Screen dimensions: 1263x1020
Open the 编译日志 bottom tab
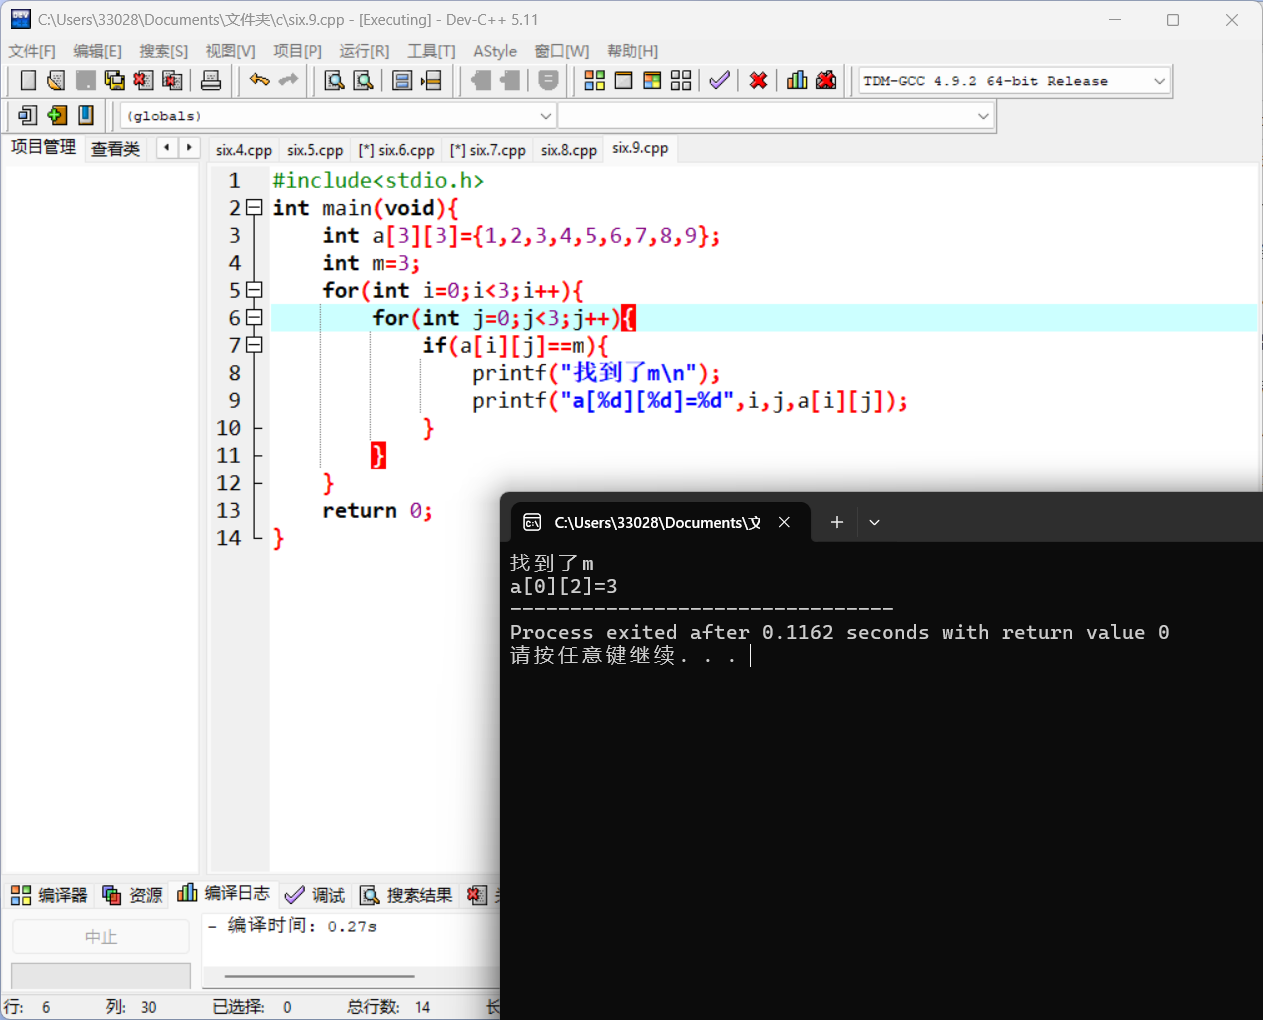tap(223, 893)
